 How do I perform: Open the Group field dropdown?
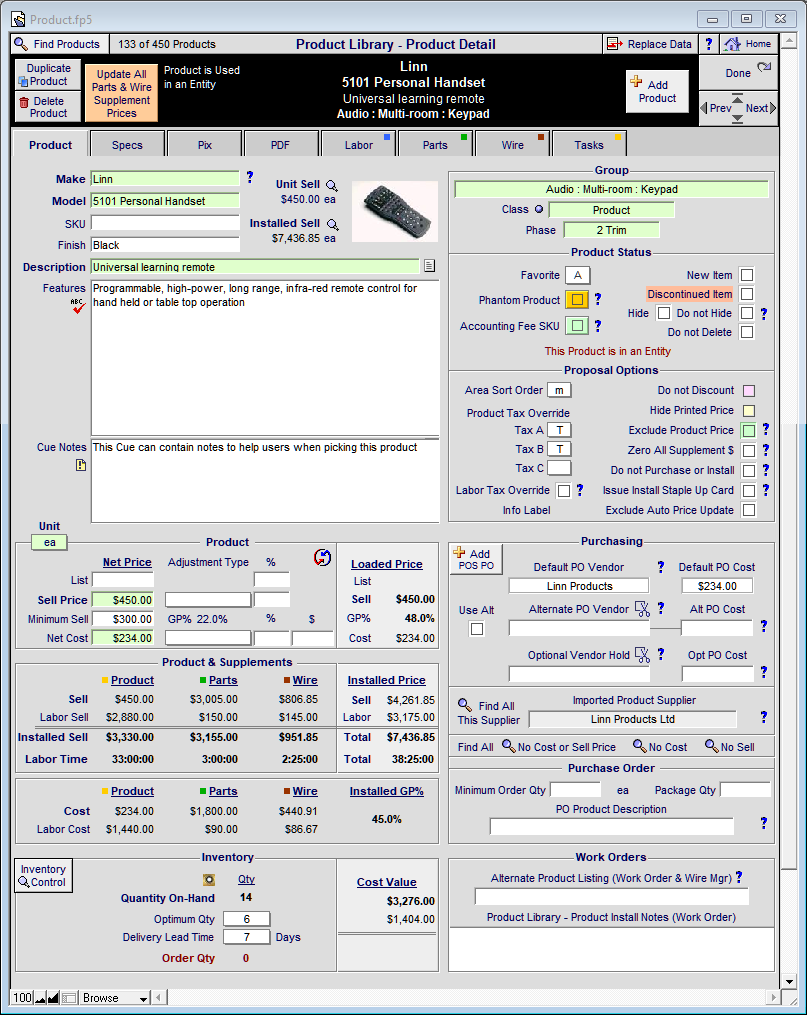pos(611,189)
